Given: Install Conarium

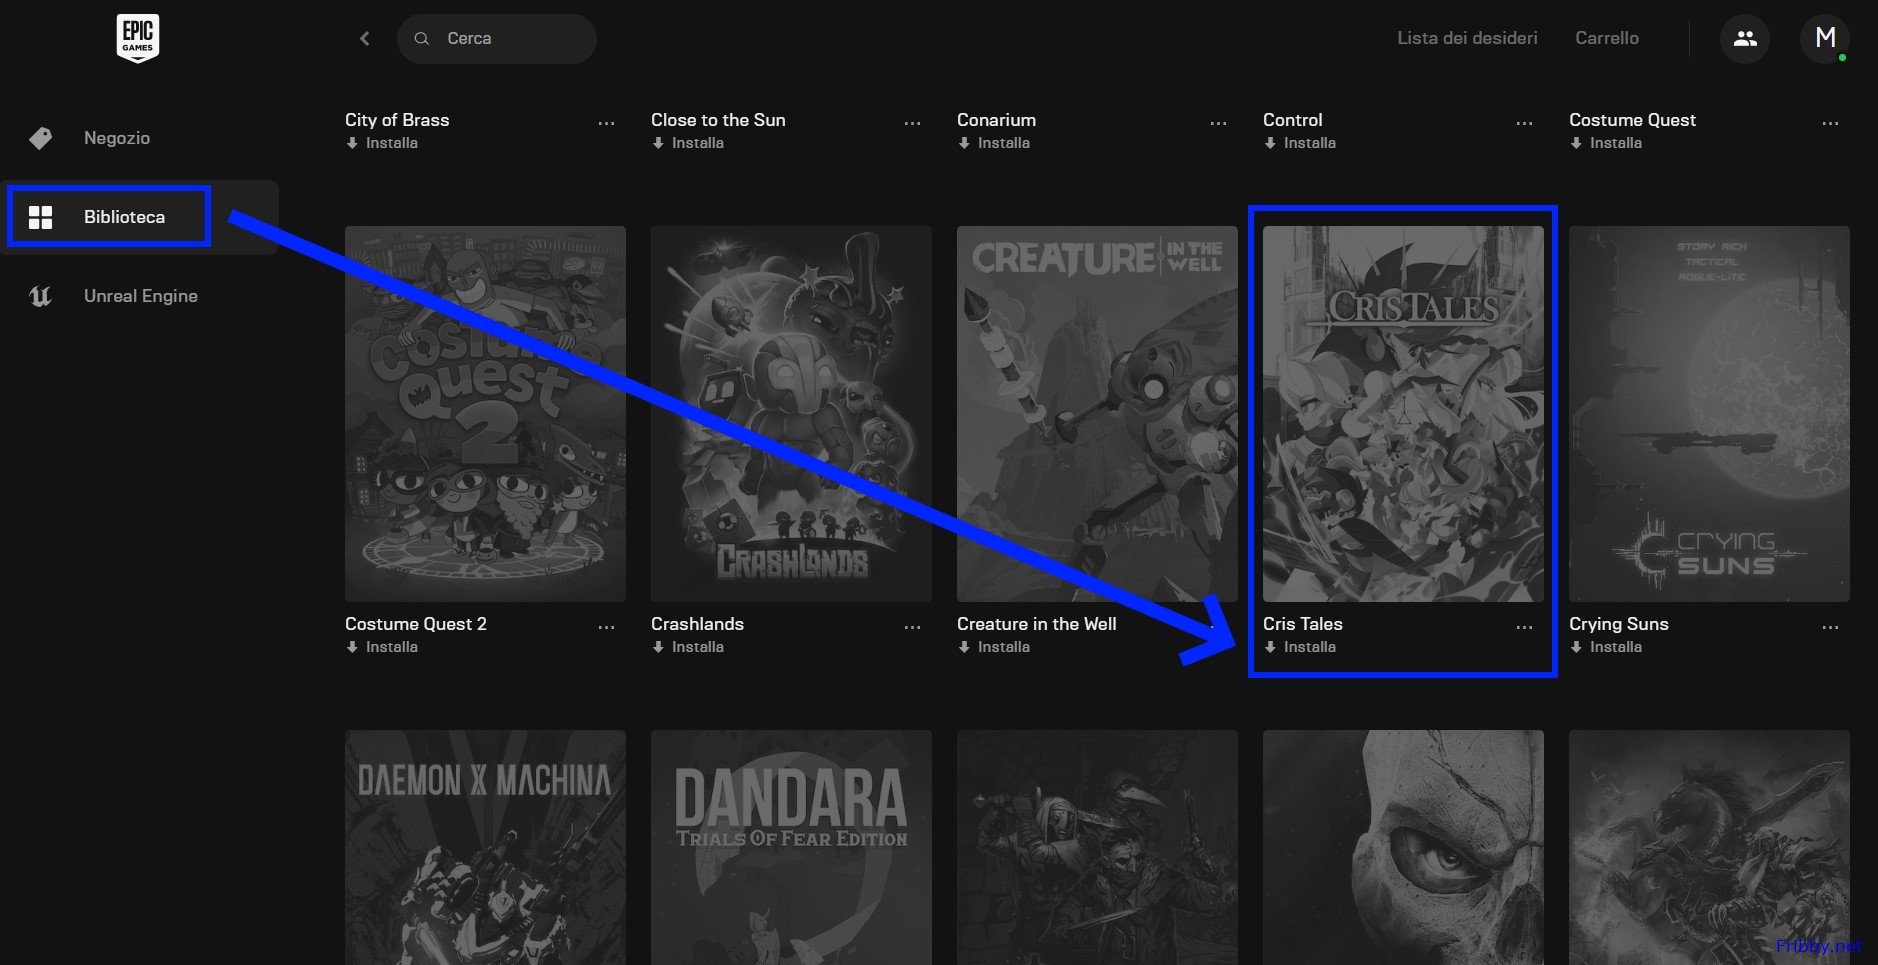Looking at the screenshot, I should click(994, 143).
